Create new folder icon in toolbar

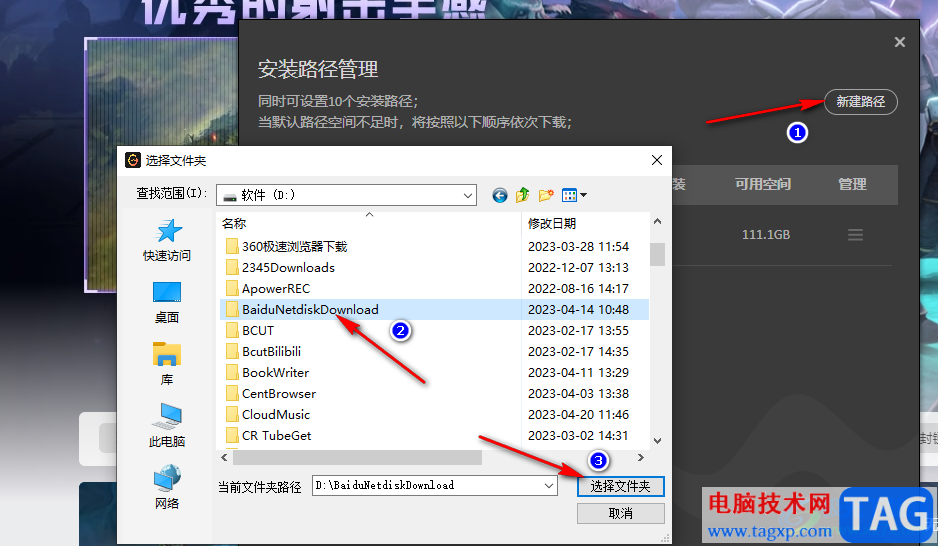546,195
